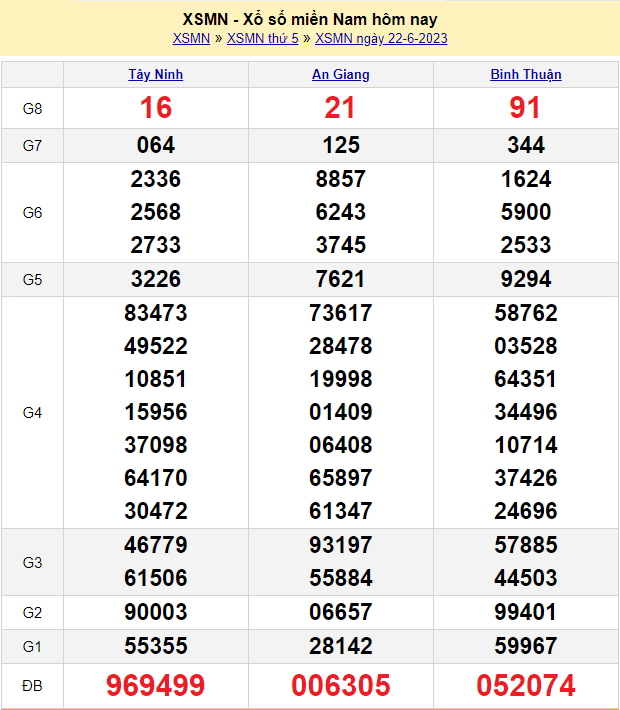Open the 'XSMN ngày 22-6-2023' link
Image resolution: width=620 pixels, height=710 pixels.
coord(381,39)
